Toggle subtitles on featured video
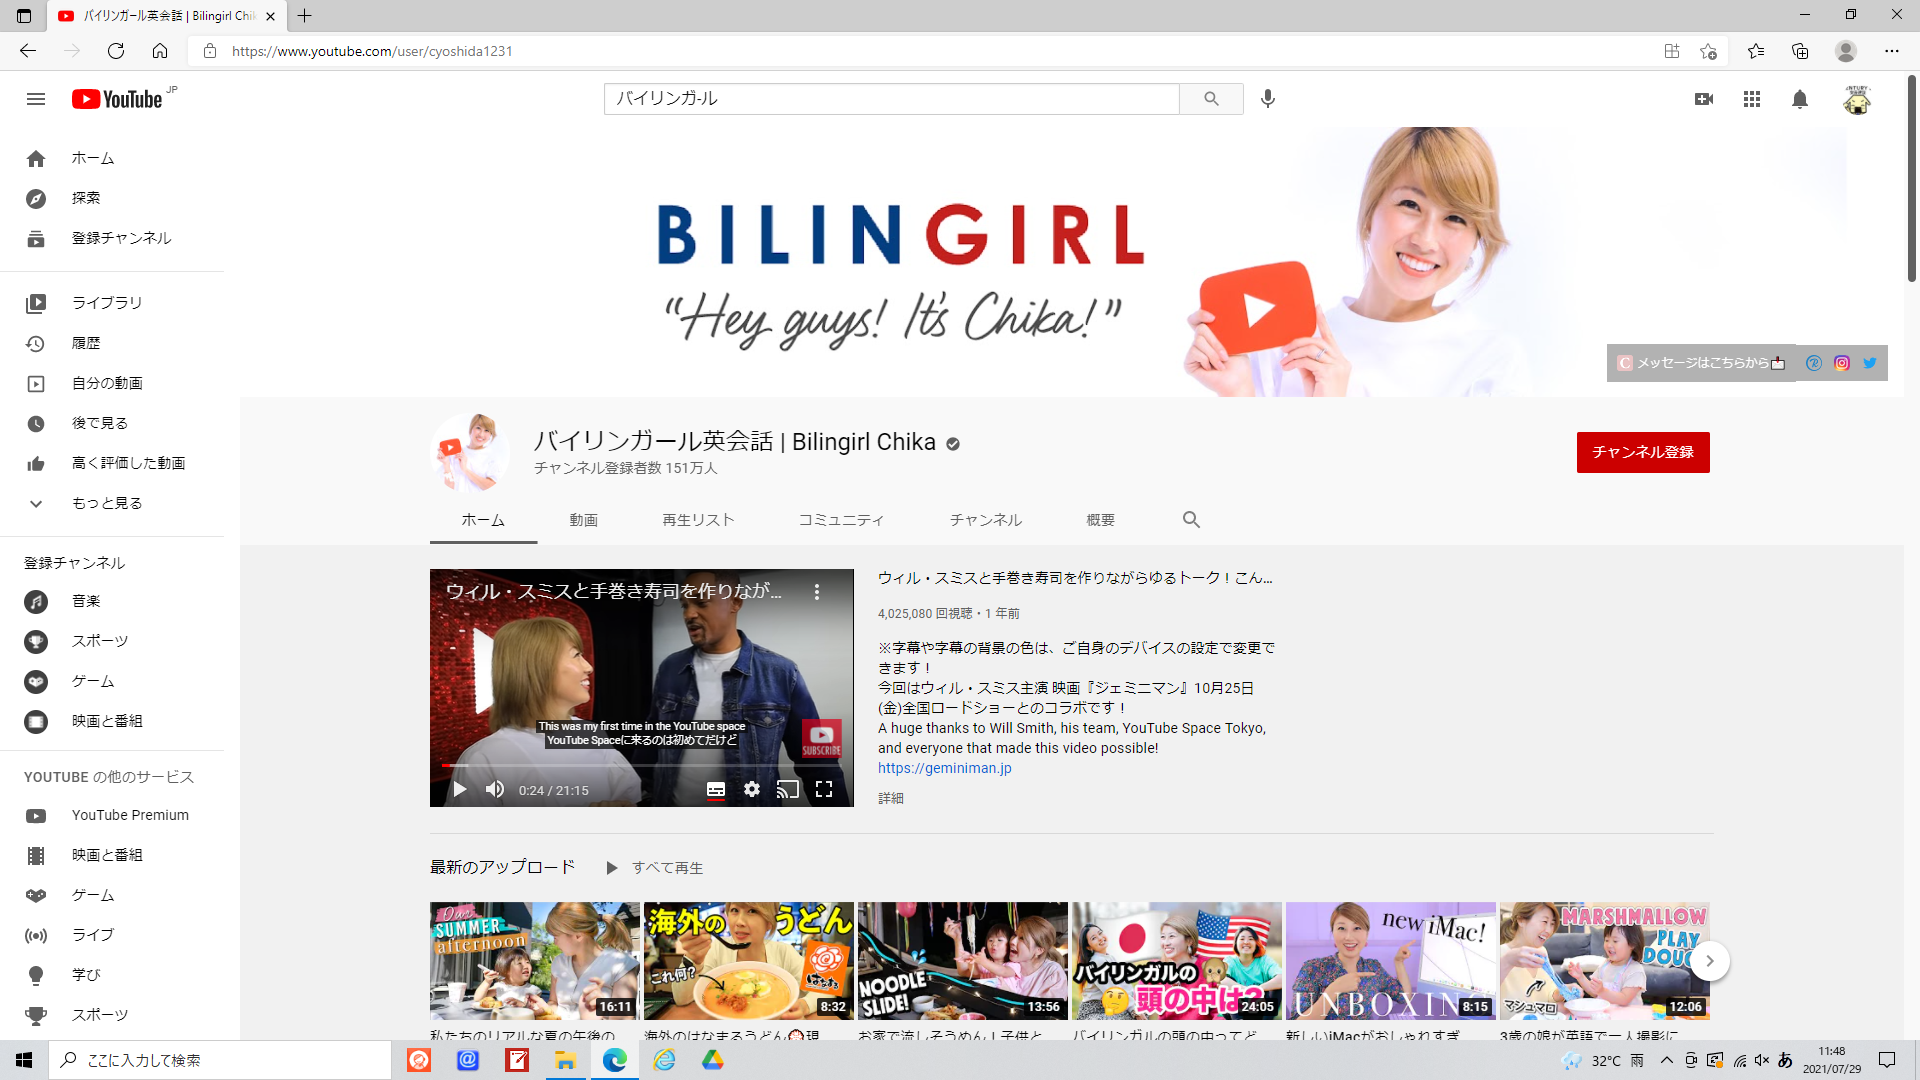 click(716, 790)
